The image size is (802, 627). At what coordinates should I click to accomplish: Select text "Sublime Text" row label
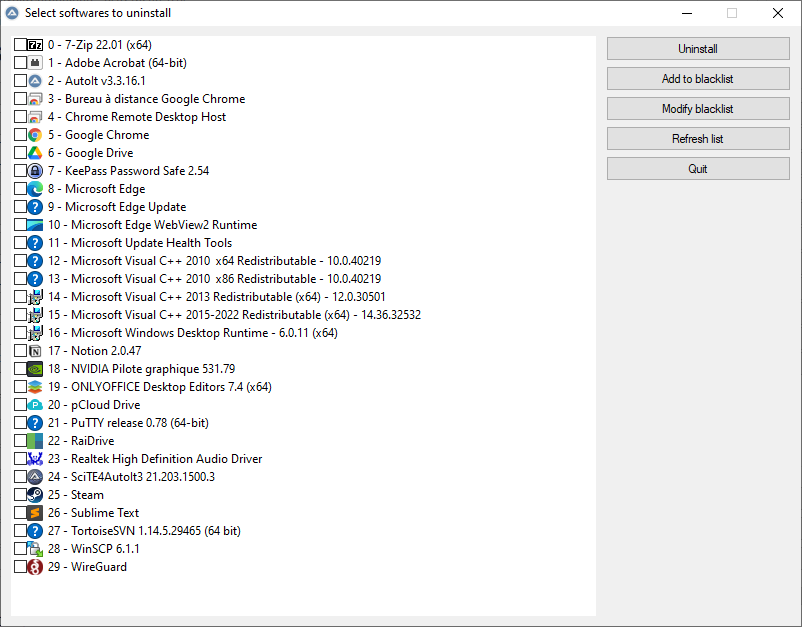[x=105, y=513]
